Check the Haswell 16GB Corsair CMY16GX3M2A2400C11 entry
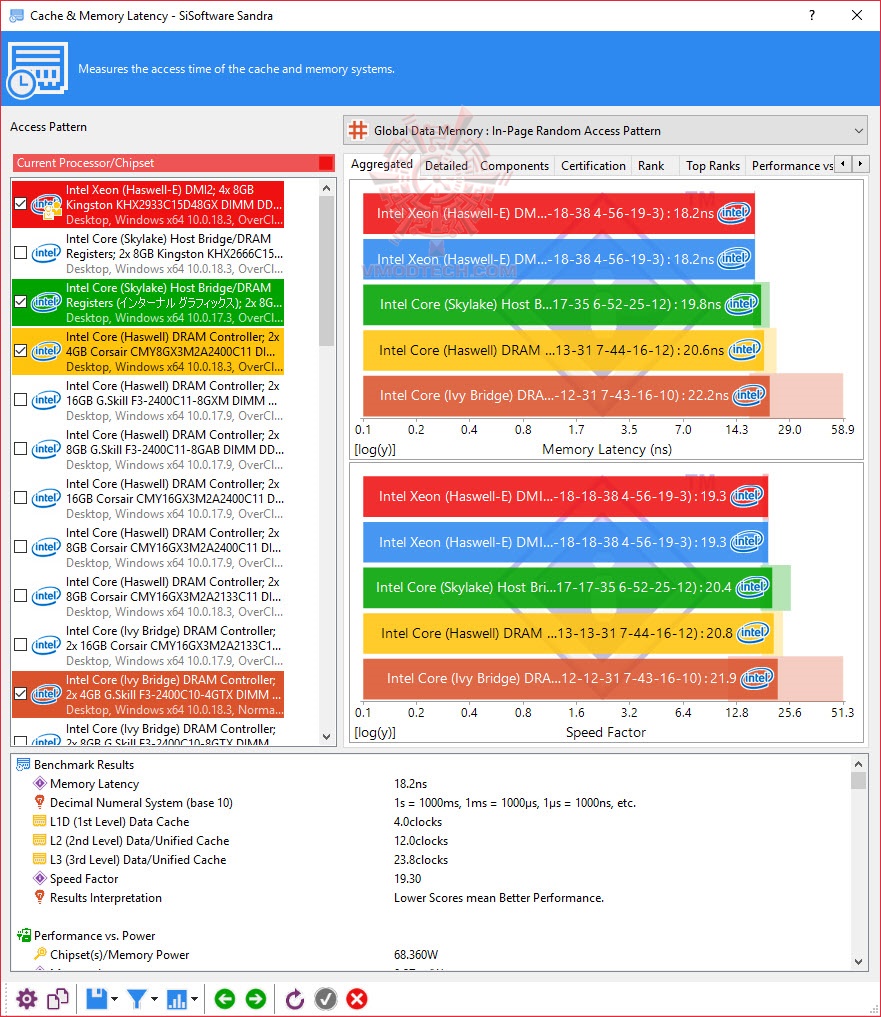The image size is (881, 1017). point(20,497)
